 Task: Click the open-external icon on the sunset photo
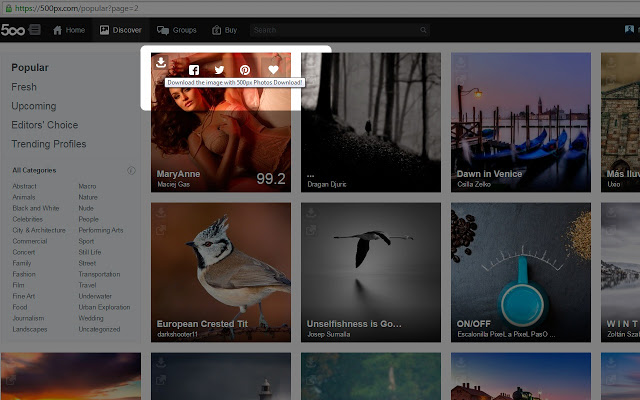[x=11, y=380]
